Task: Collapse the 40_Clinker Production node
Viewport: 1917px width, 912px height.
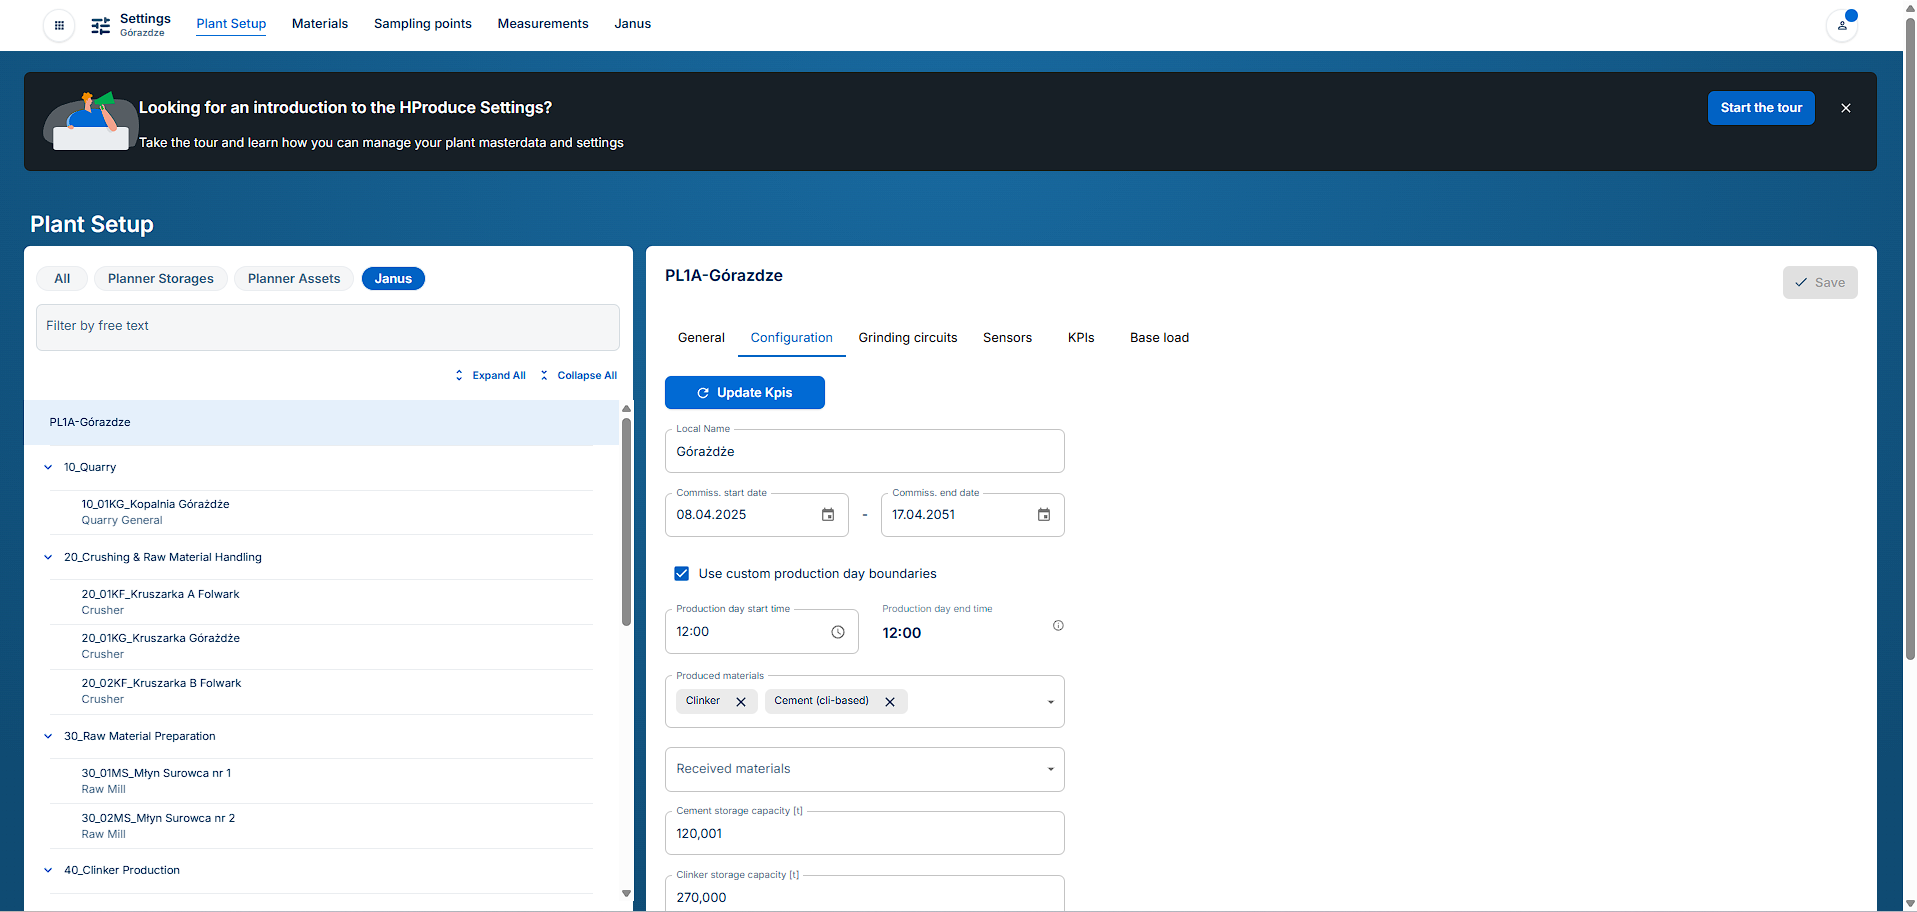Action: [48, 870]
